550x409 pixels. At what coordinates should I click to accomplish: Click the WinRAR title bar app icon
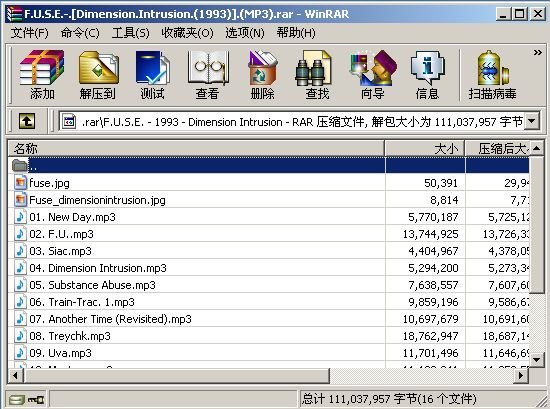tap(14, 14)
